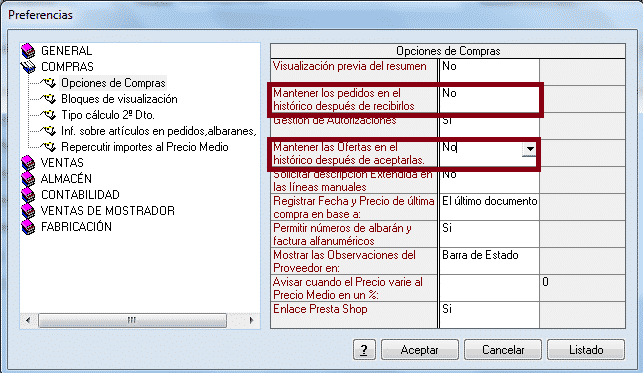
Task: Click 'Mantener las Ofertas en el histórico' label
Action: click(x=349, y=154)
